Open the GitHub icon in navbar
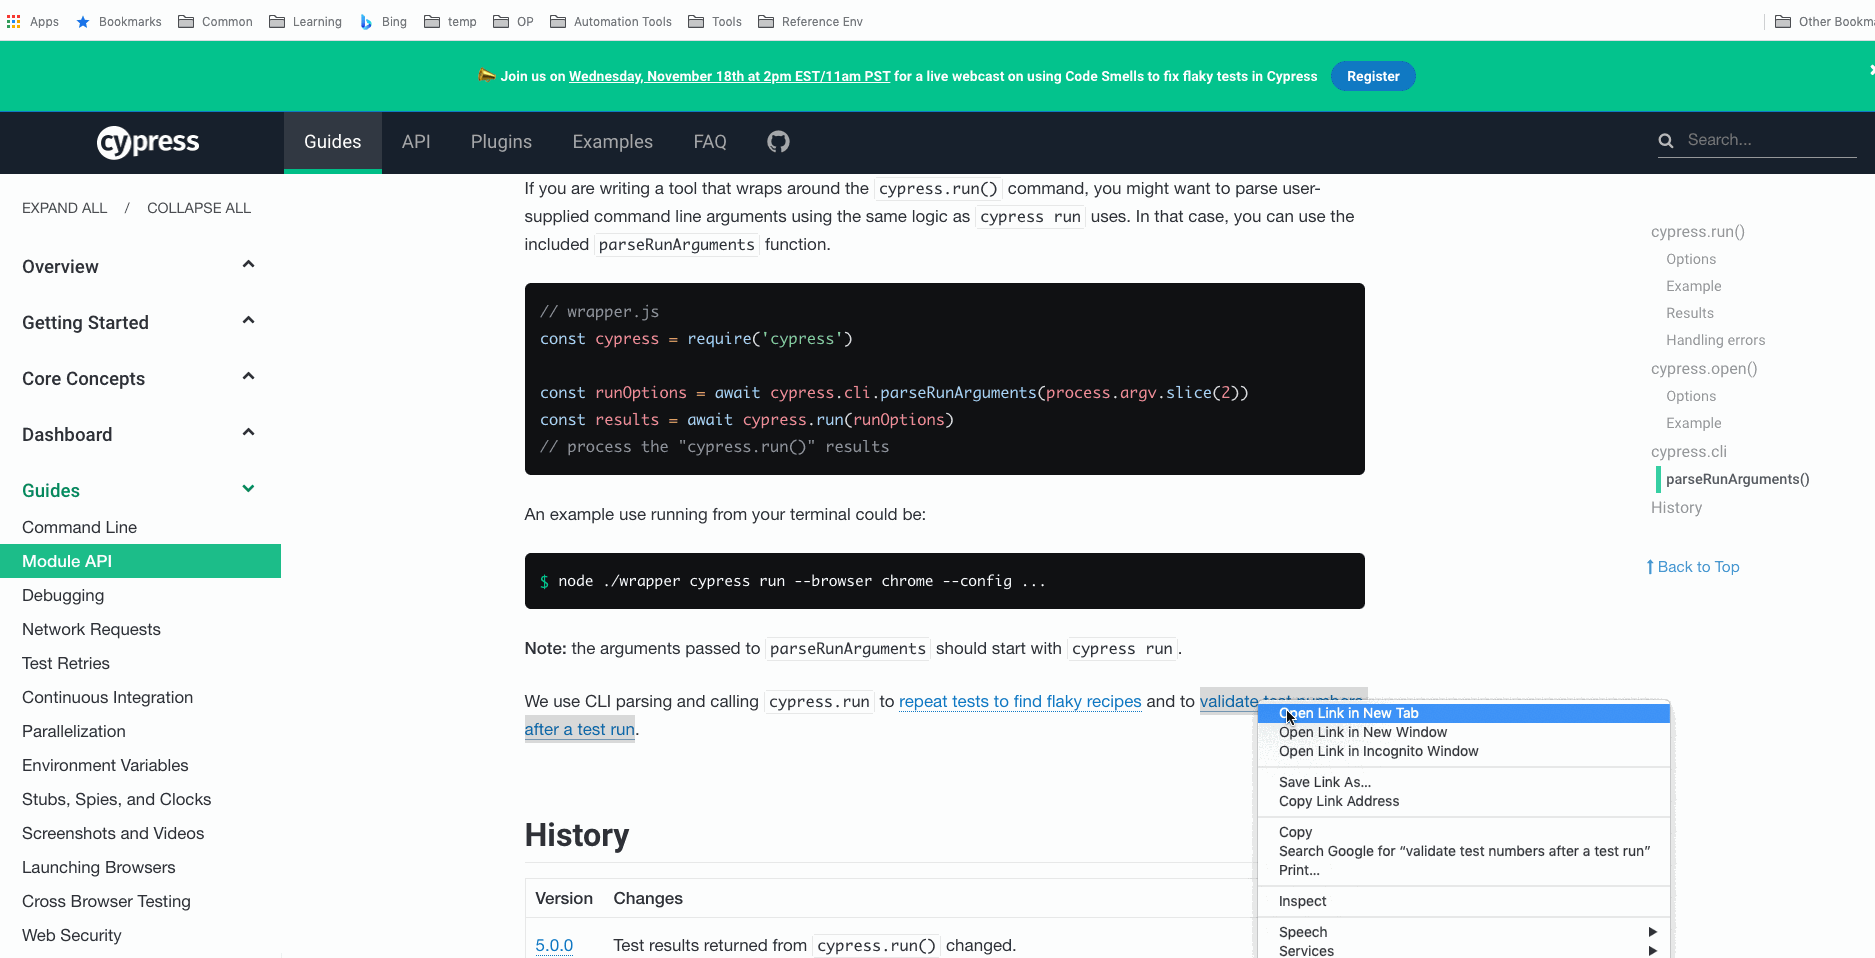This screenshot has height=958, width=1875. [x=778, y=142]
